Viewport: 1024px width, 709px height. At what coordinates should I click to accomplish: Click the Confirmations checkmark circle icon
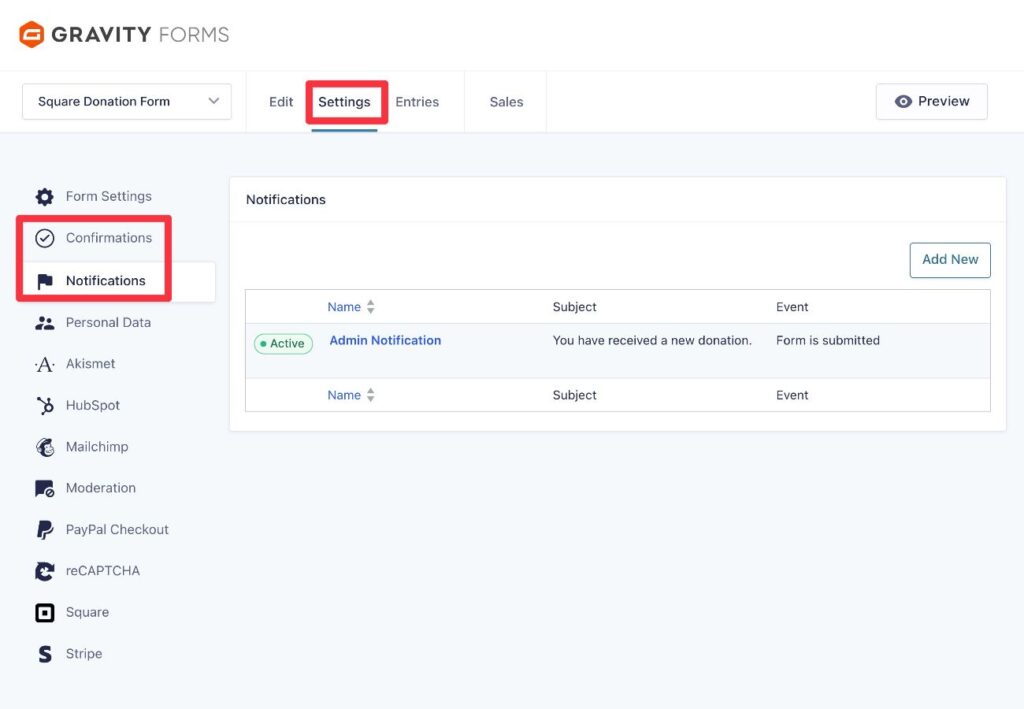44,238
